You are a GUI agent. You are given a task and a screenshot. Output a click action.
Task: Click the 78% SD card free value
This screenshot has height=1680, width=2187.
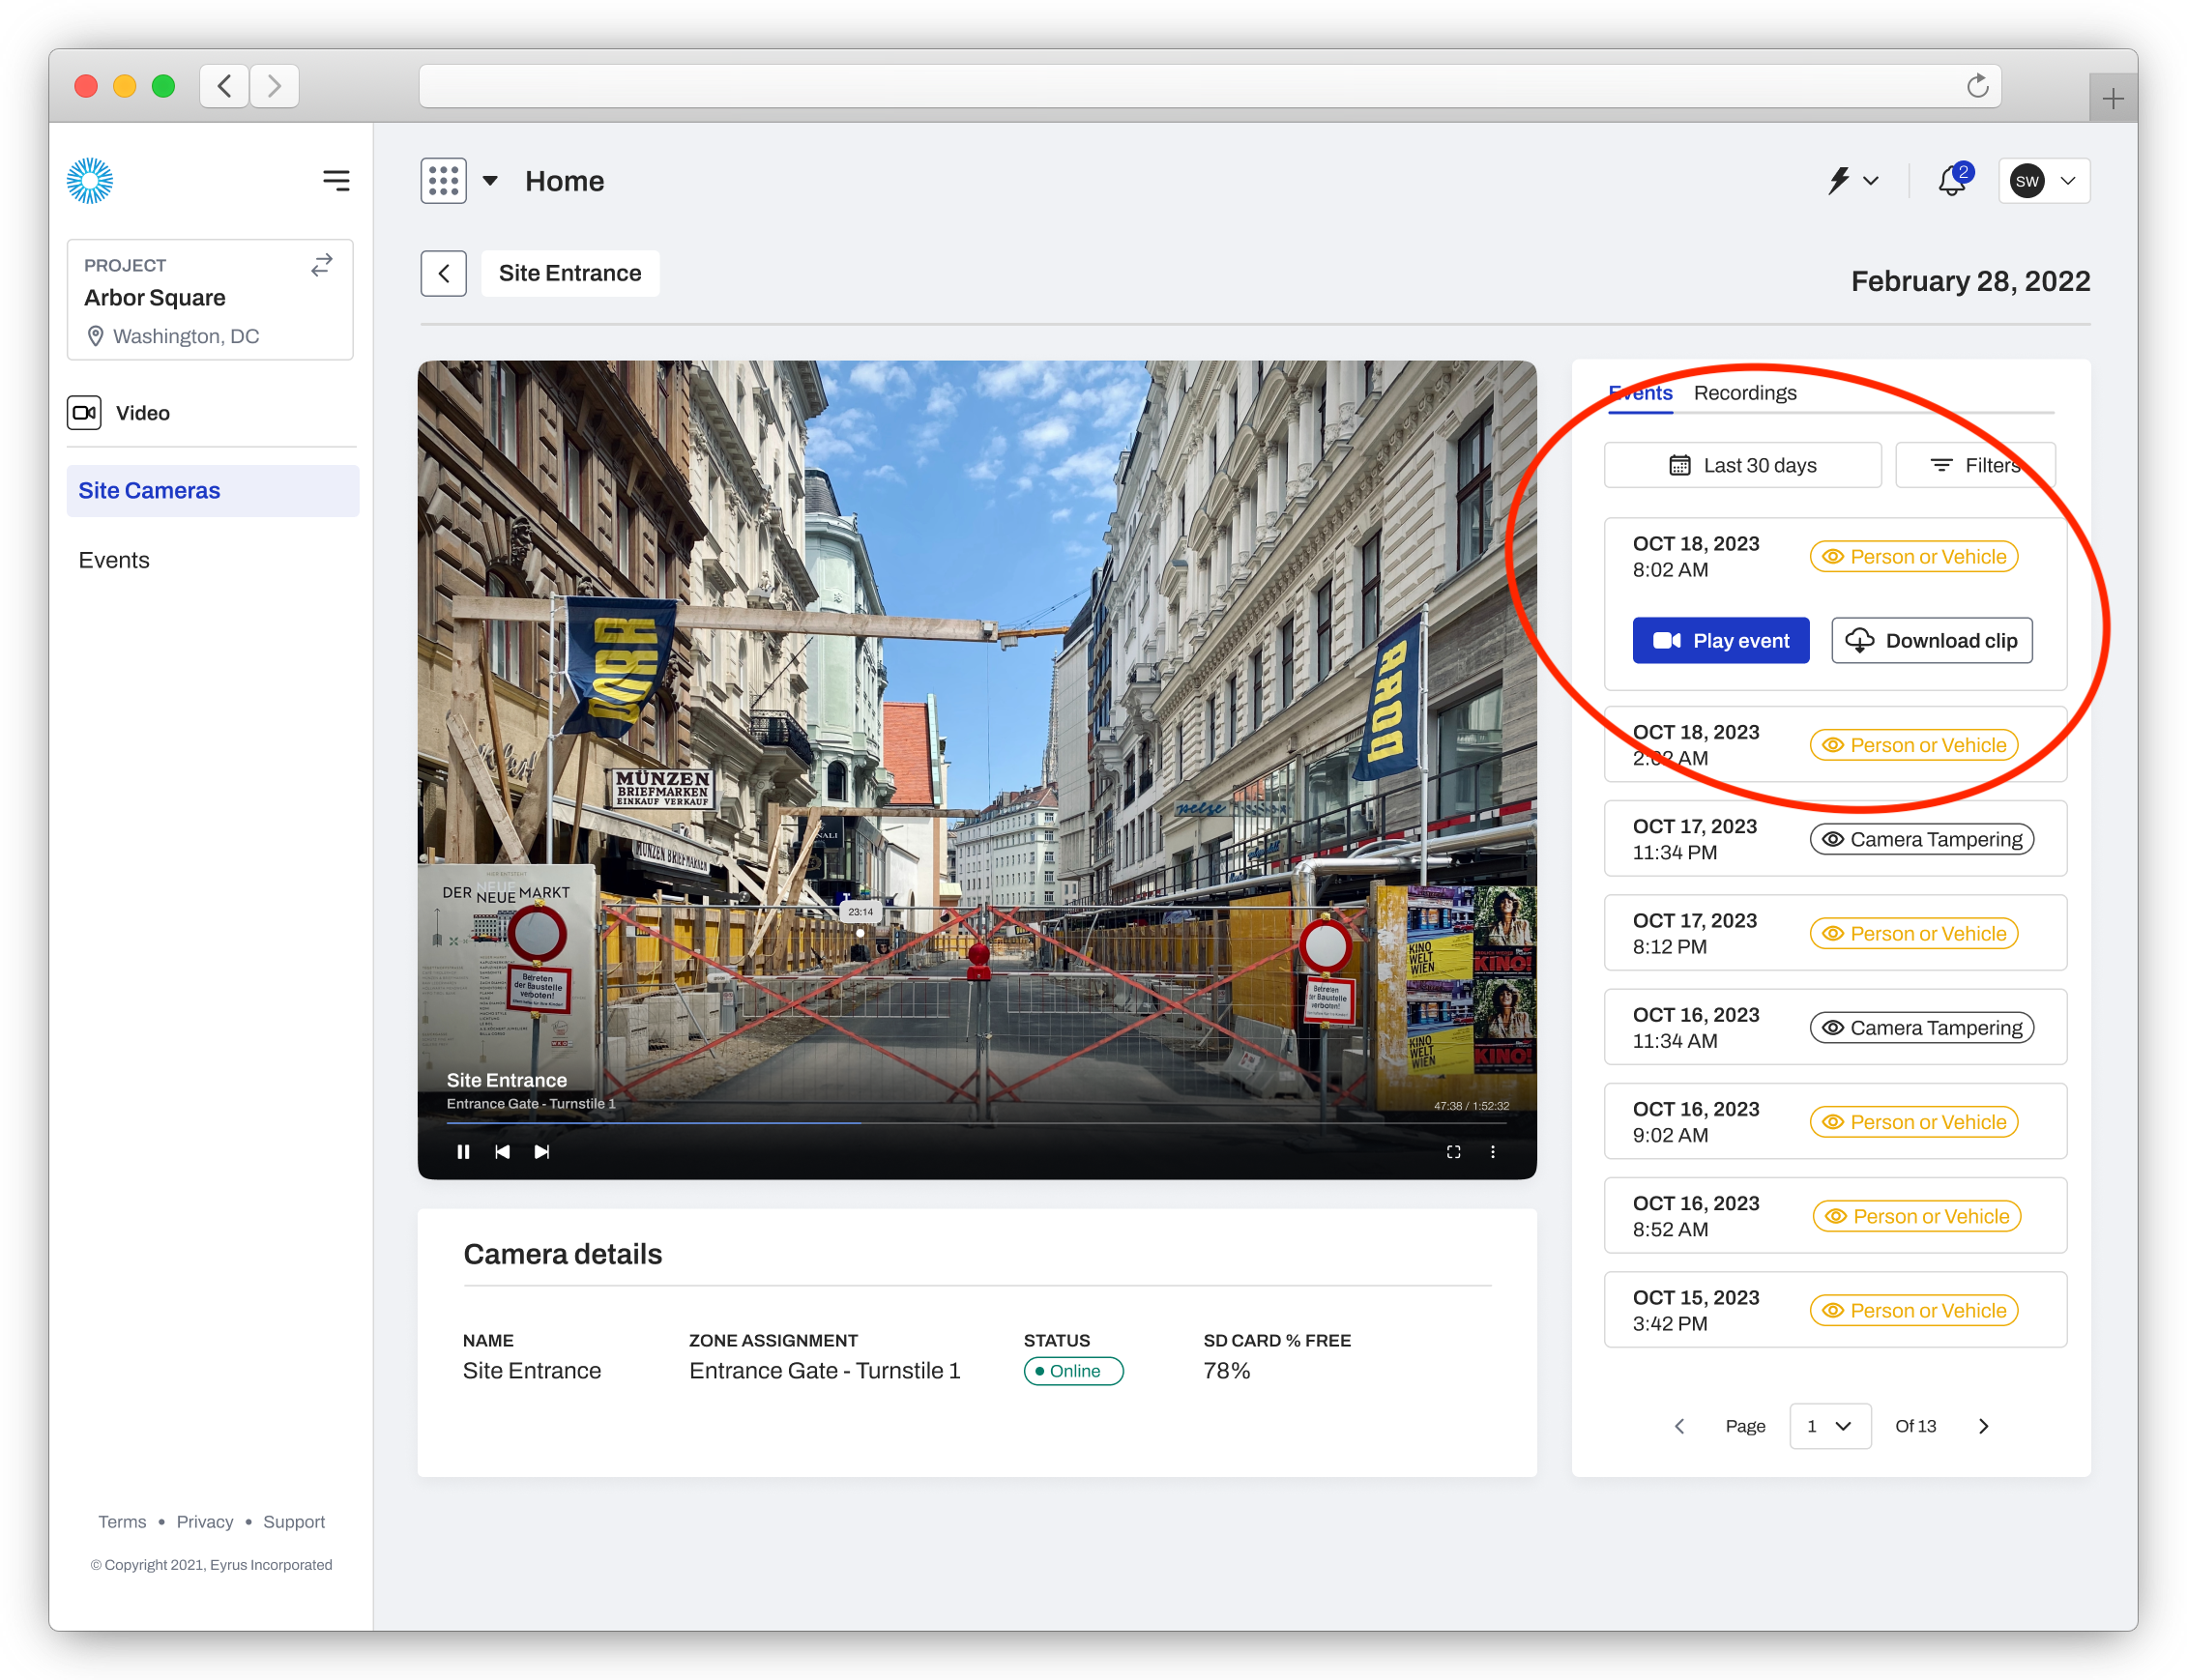pos(1226,1370)
